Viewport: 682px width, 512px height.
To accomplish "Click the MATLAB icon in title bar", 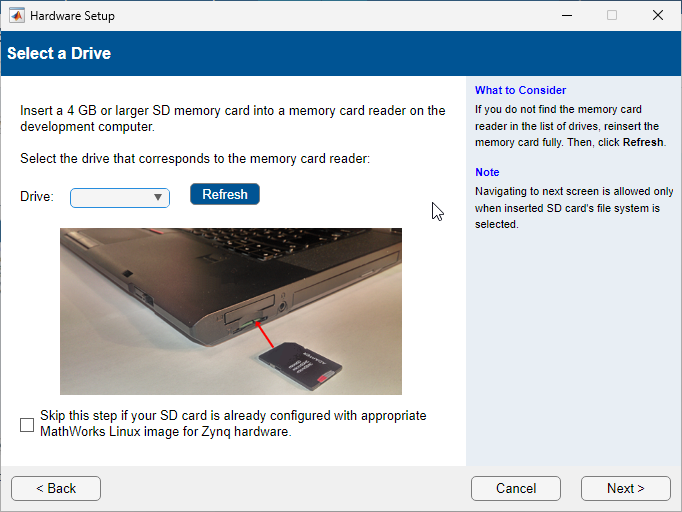I will [16, 16].
